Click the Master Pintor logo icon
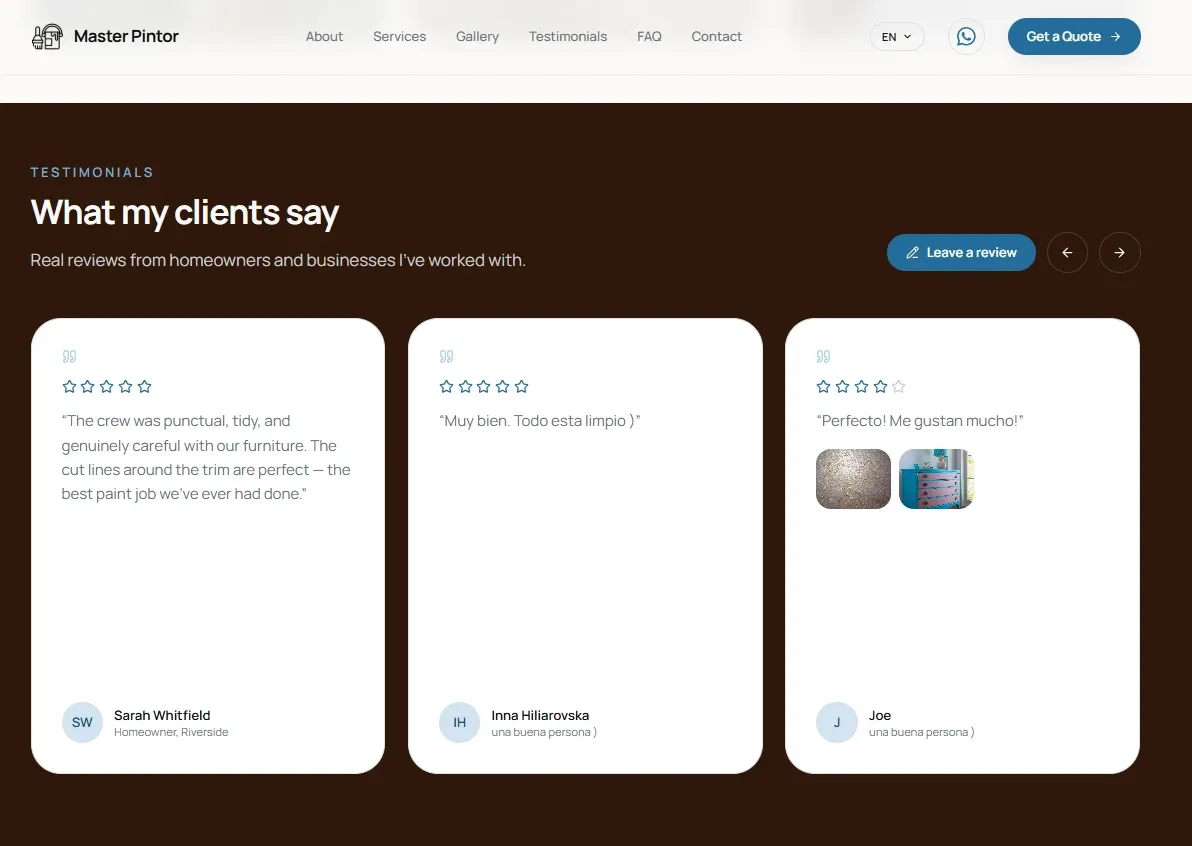The width and height of the screenshot is (1192, 846). (x=47, y=36)
